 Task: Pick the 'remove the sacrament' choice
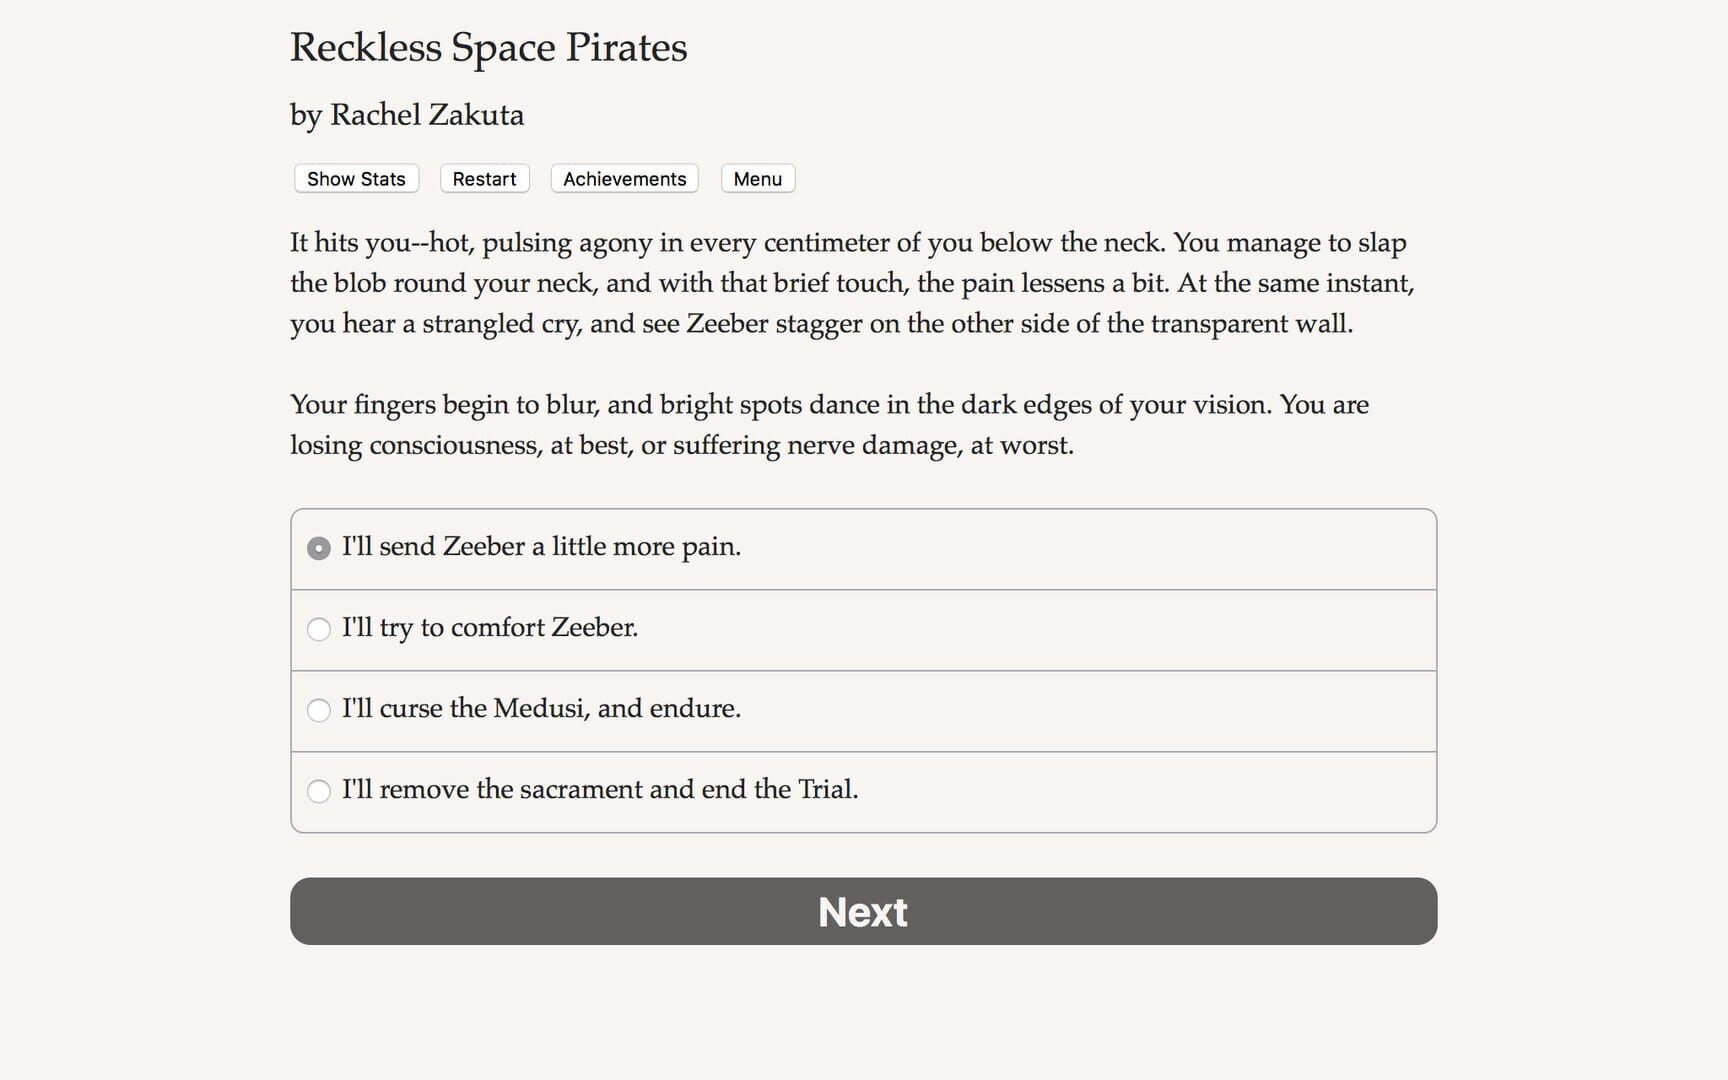coord(319,791)
